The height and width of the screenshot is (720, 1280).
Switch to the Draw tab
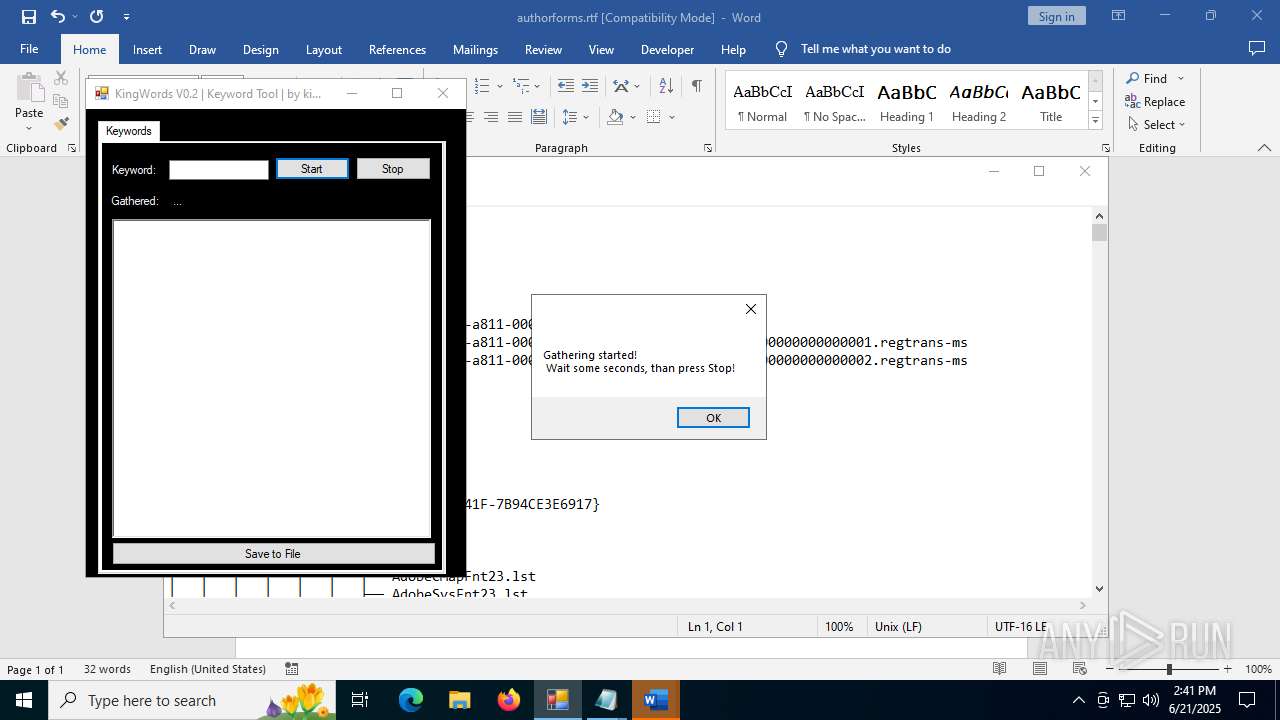click(202, 49)
